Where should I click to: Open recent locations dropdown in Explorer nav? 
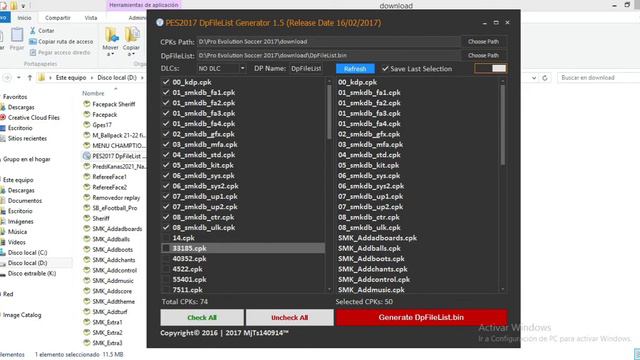tap(18, 78)
